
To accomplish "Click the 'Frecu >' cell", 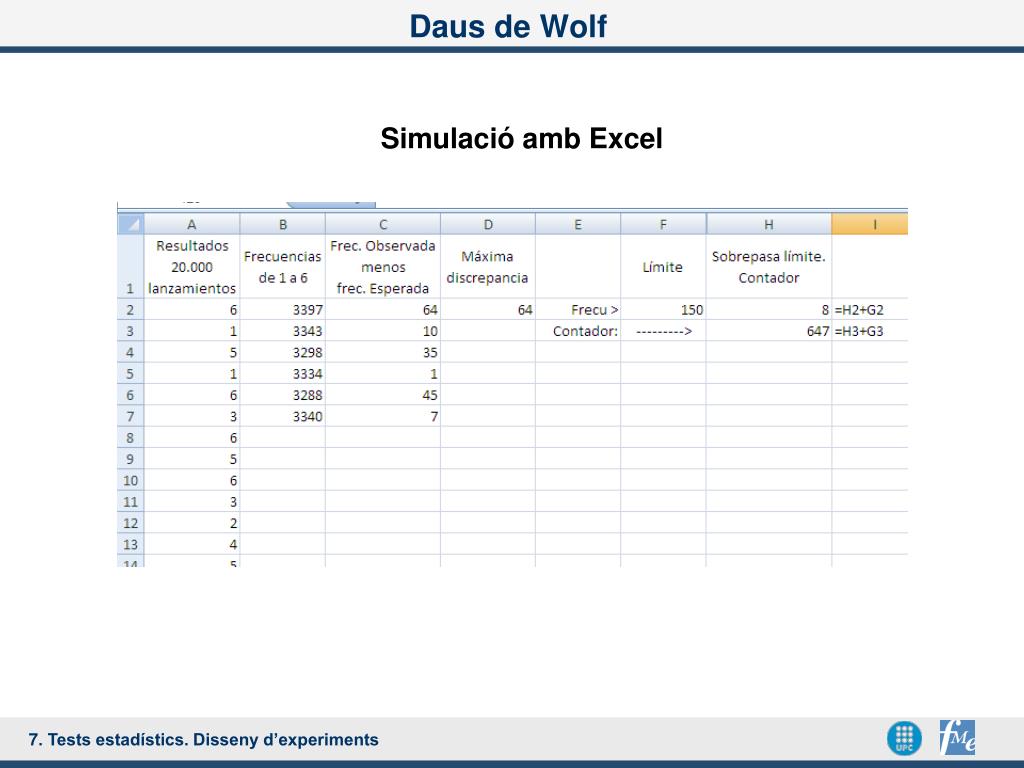I will click(x=578, y=310).
